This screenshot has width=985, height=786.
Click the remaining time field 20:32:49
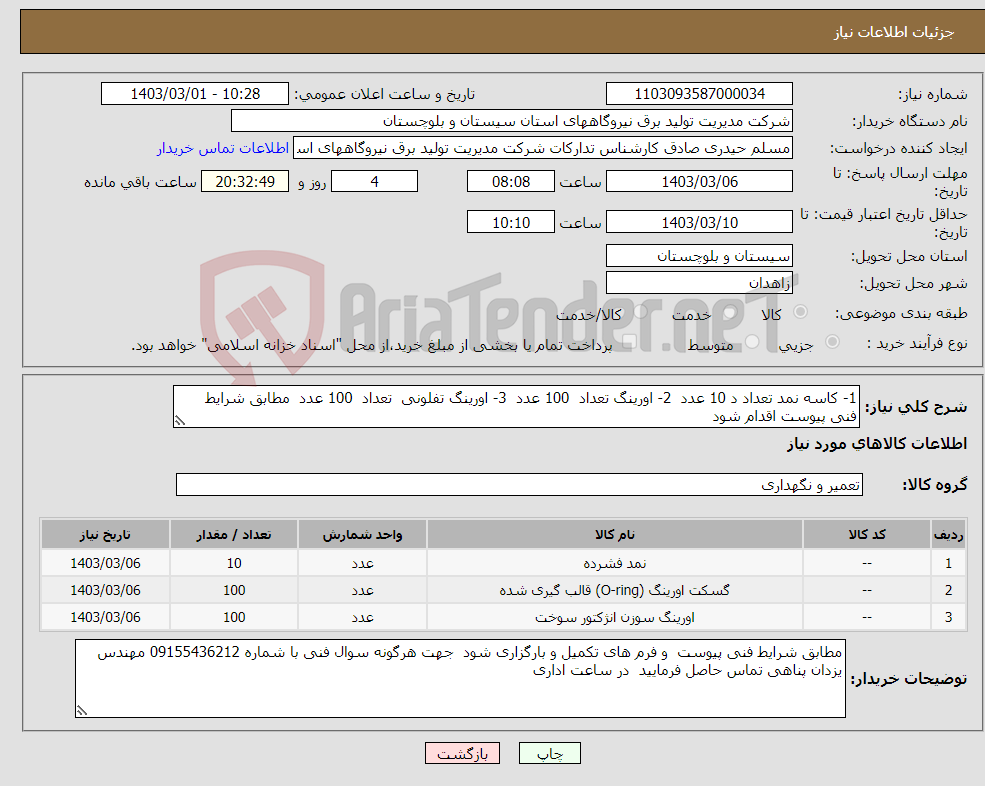pos(245,182)
